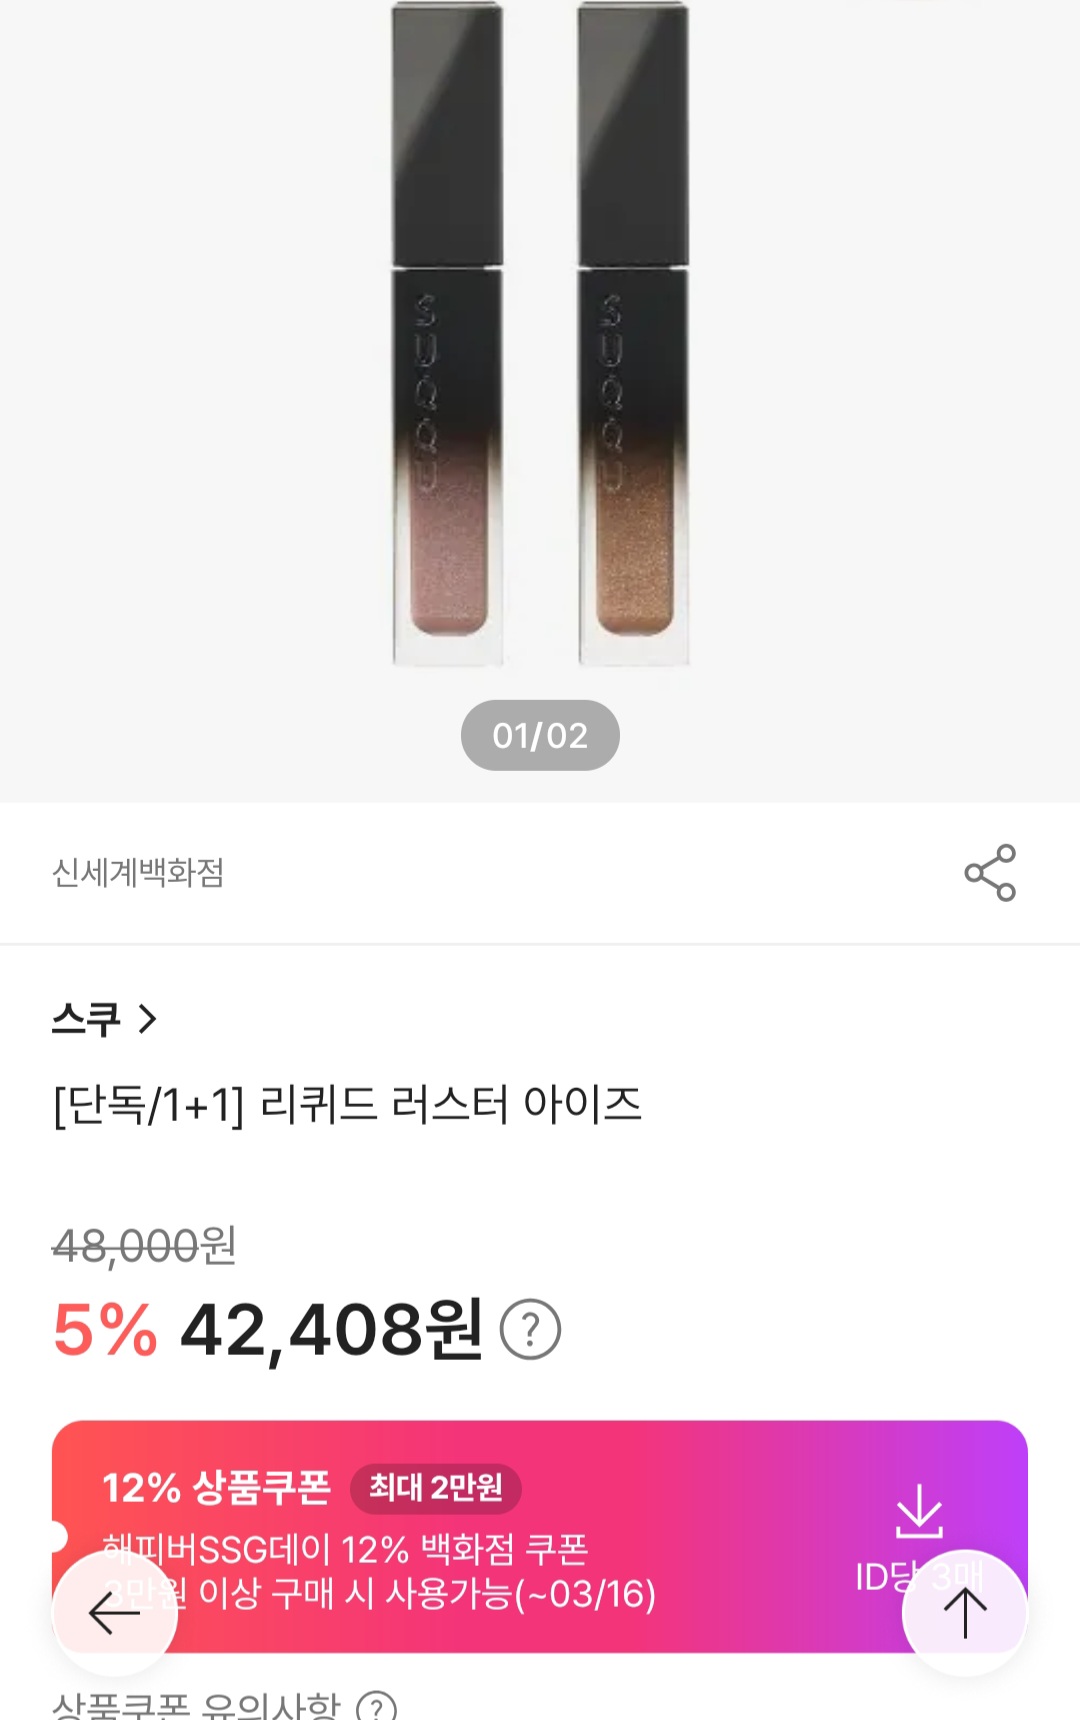Screen dimensions: 1080x1720
Task: Tap the 신세계백화점 store label
Action: [x=138, y=873]
